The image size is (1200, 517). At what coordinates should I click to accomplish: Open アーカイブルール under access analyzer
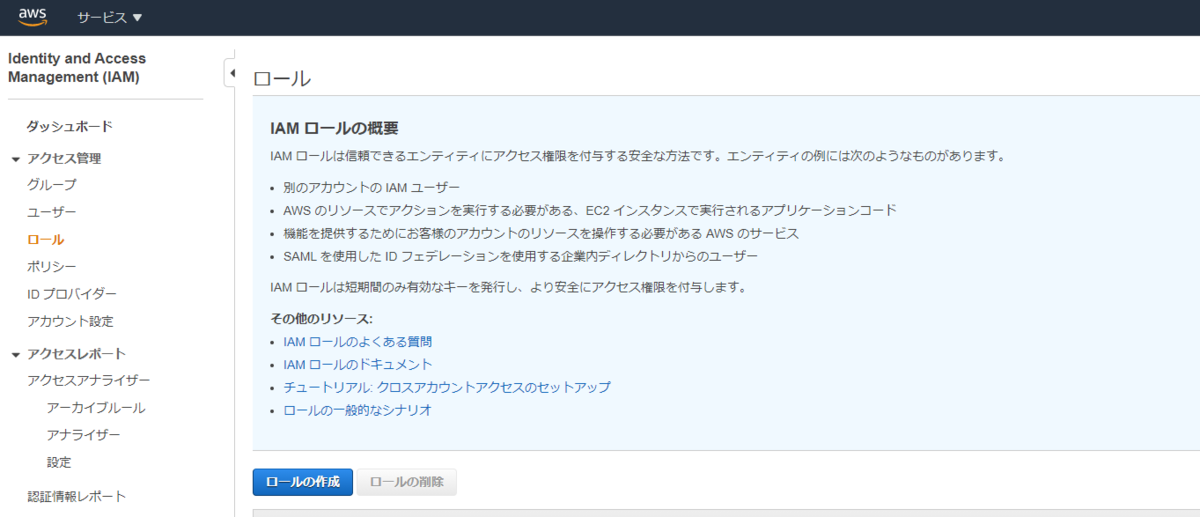pos(96,408)
